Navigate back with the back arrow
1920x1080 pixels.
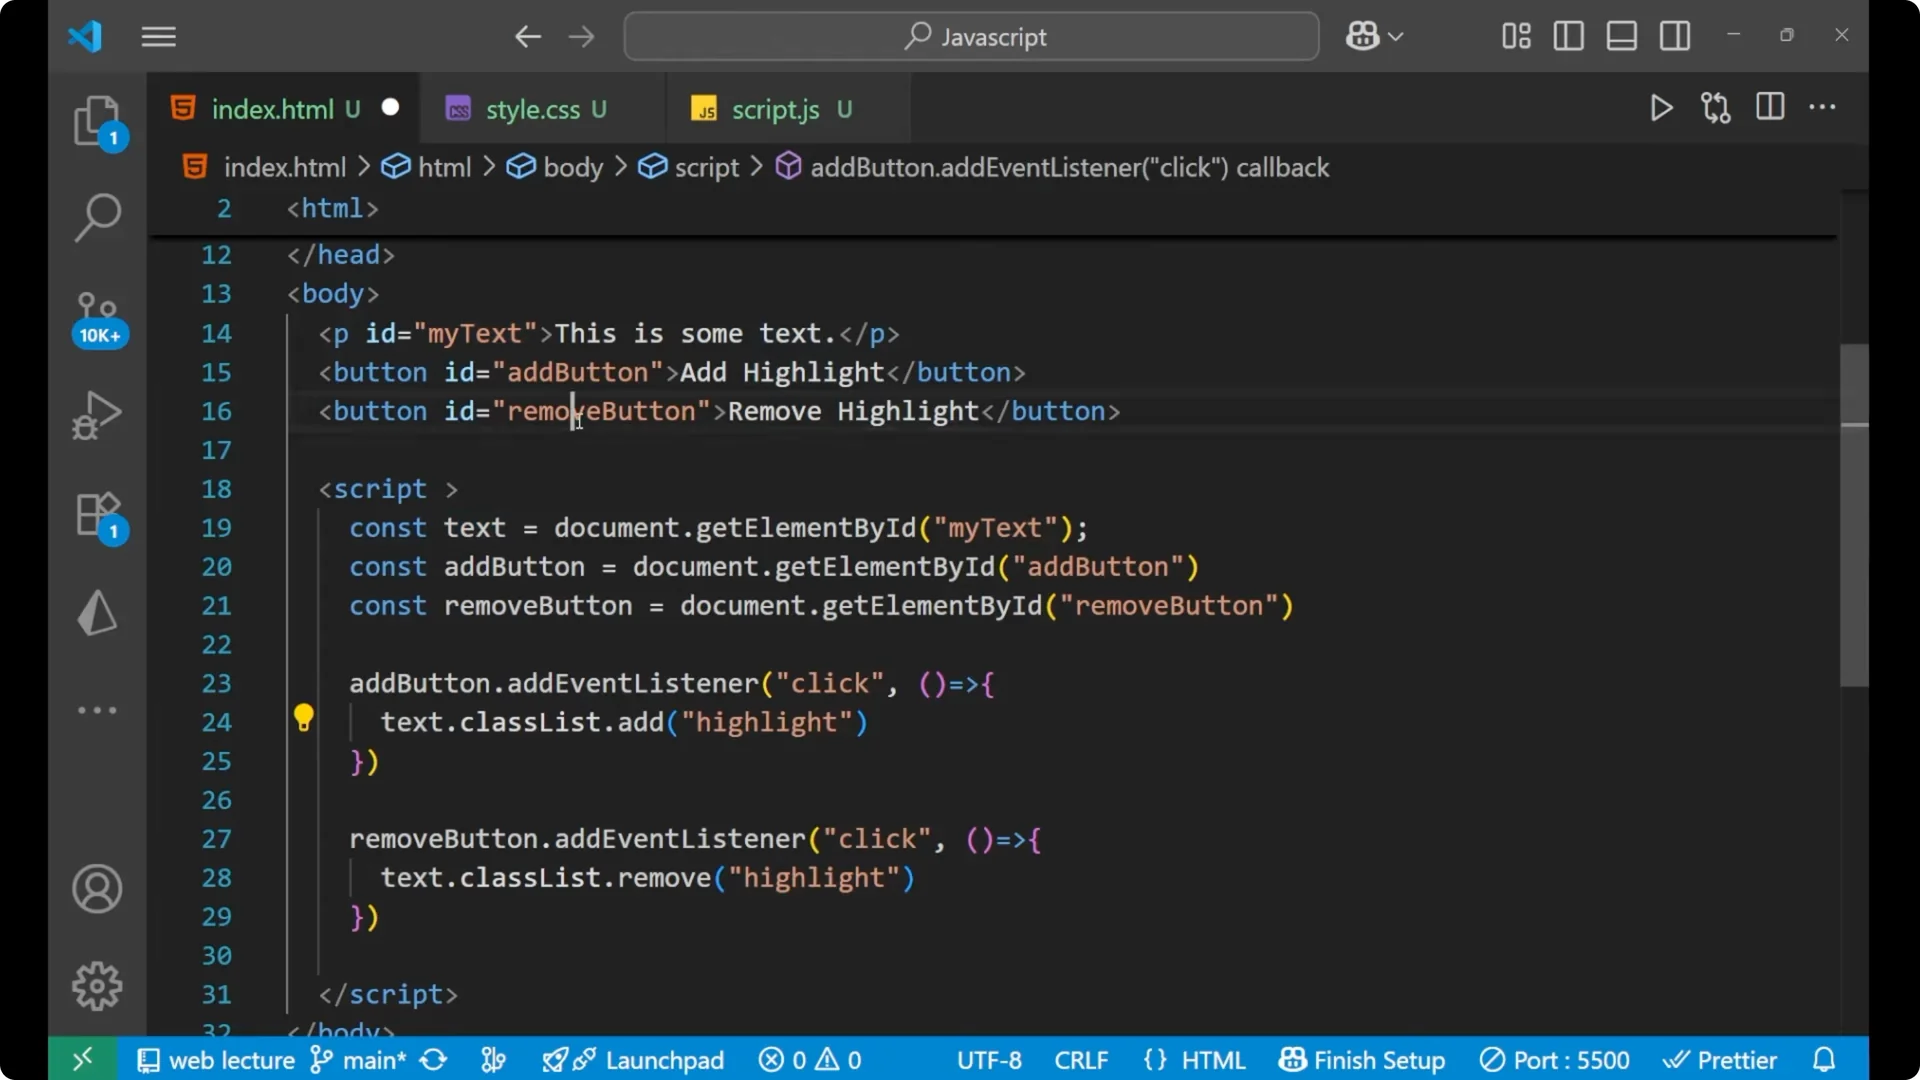528,36
